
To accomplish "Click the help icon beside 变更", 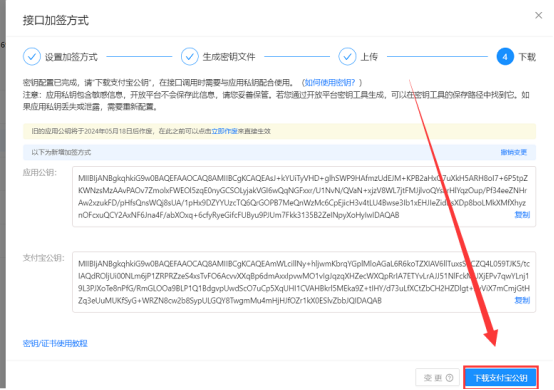I will click(449, 378).
